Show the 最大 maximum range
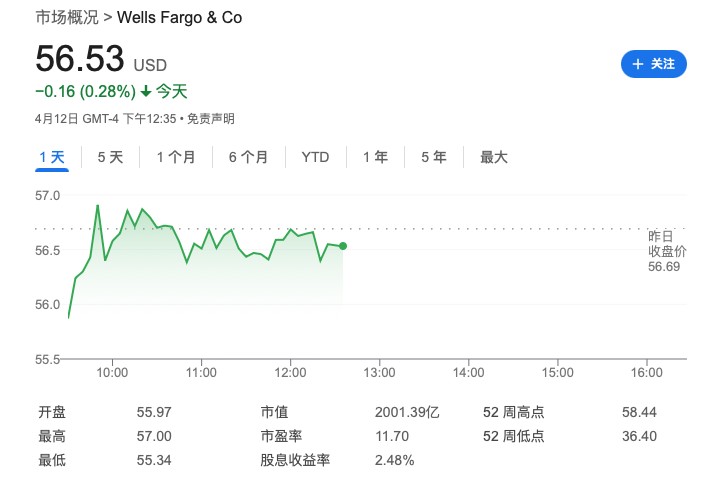 [493, 157]
